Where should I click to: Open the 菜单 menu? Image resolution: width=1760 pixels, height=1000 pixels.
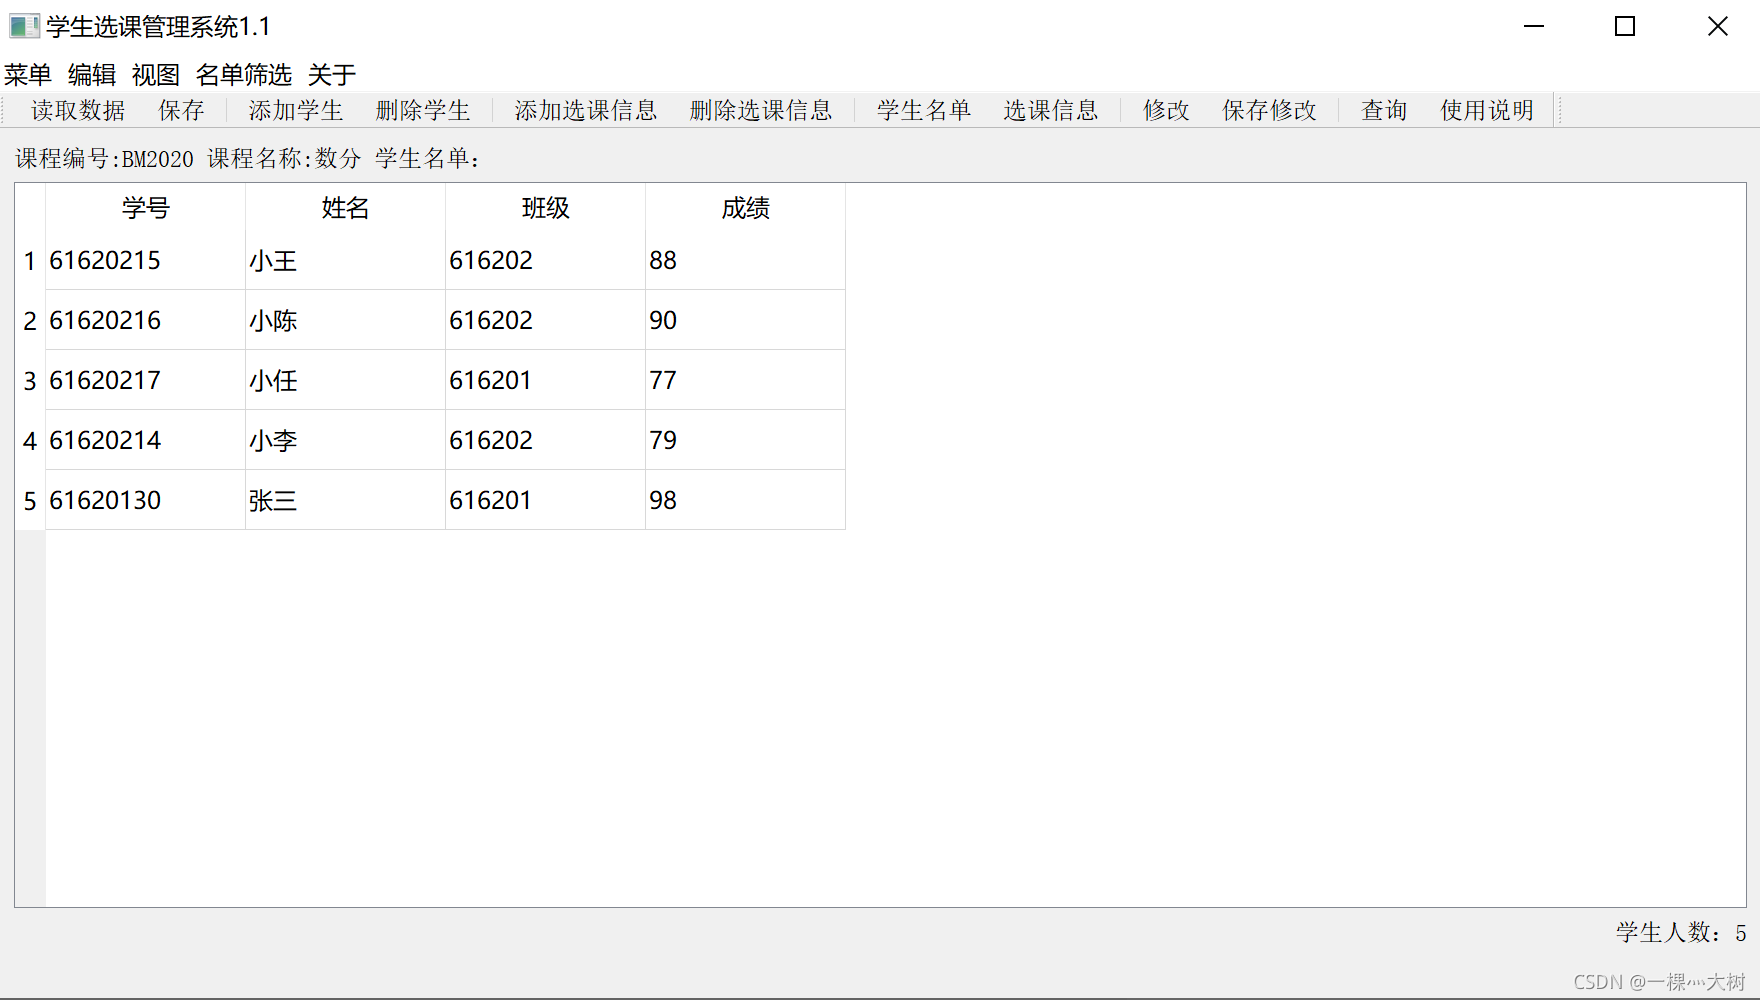28,75
